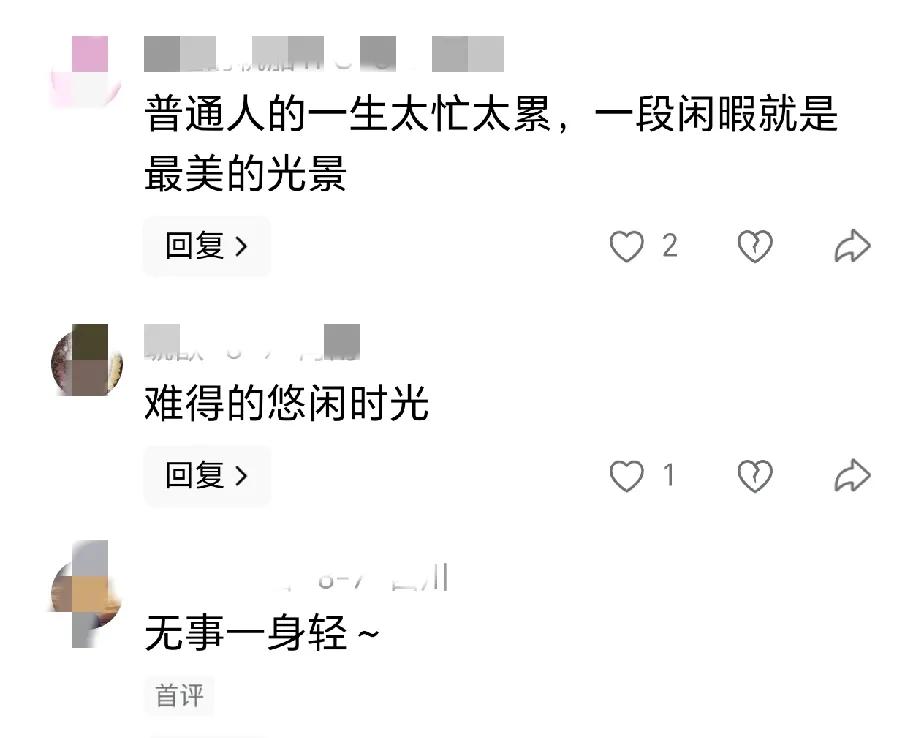Expand replies chevron beside second 回复
The width and height of the screenshot is (924, 738).
240,476
